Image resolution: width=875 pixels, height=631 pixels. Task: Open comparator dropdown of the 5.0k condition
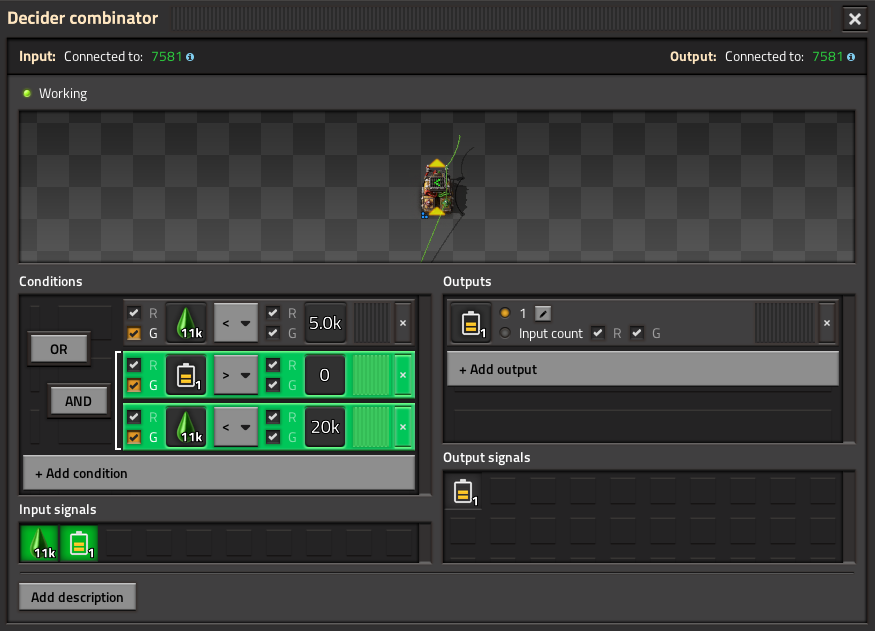point(236,323)
